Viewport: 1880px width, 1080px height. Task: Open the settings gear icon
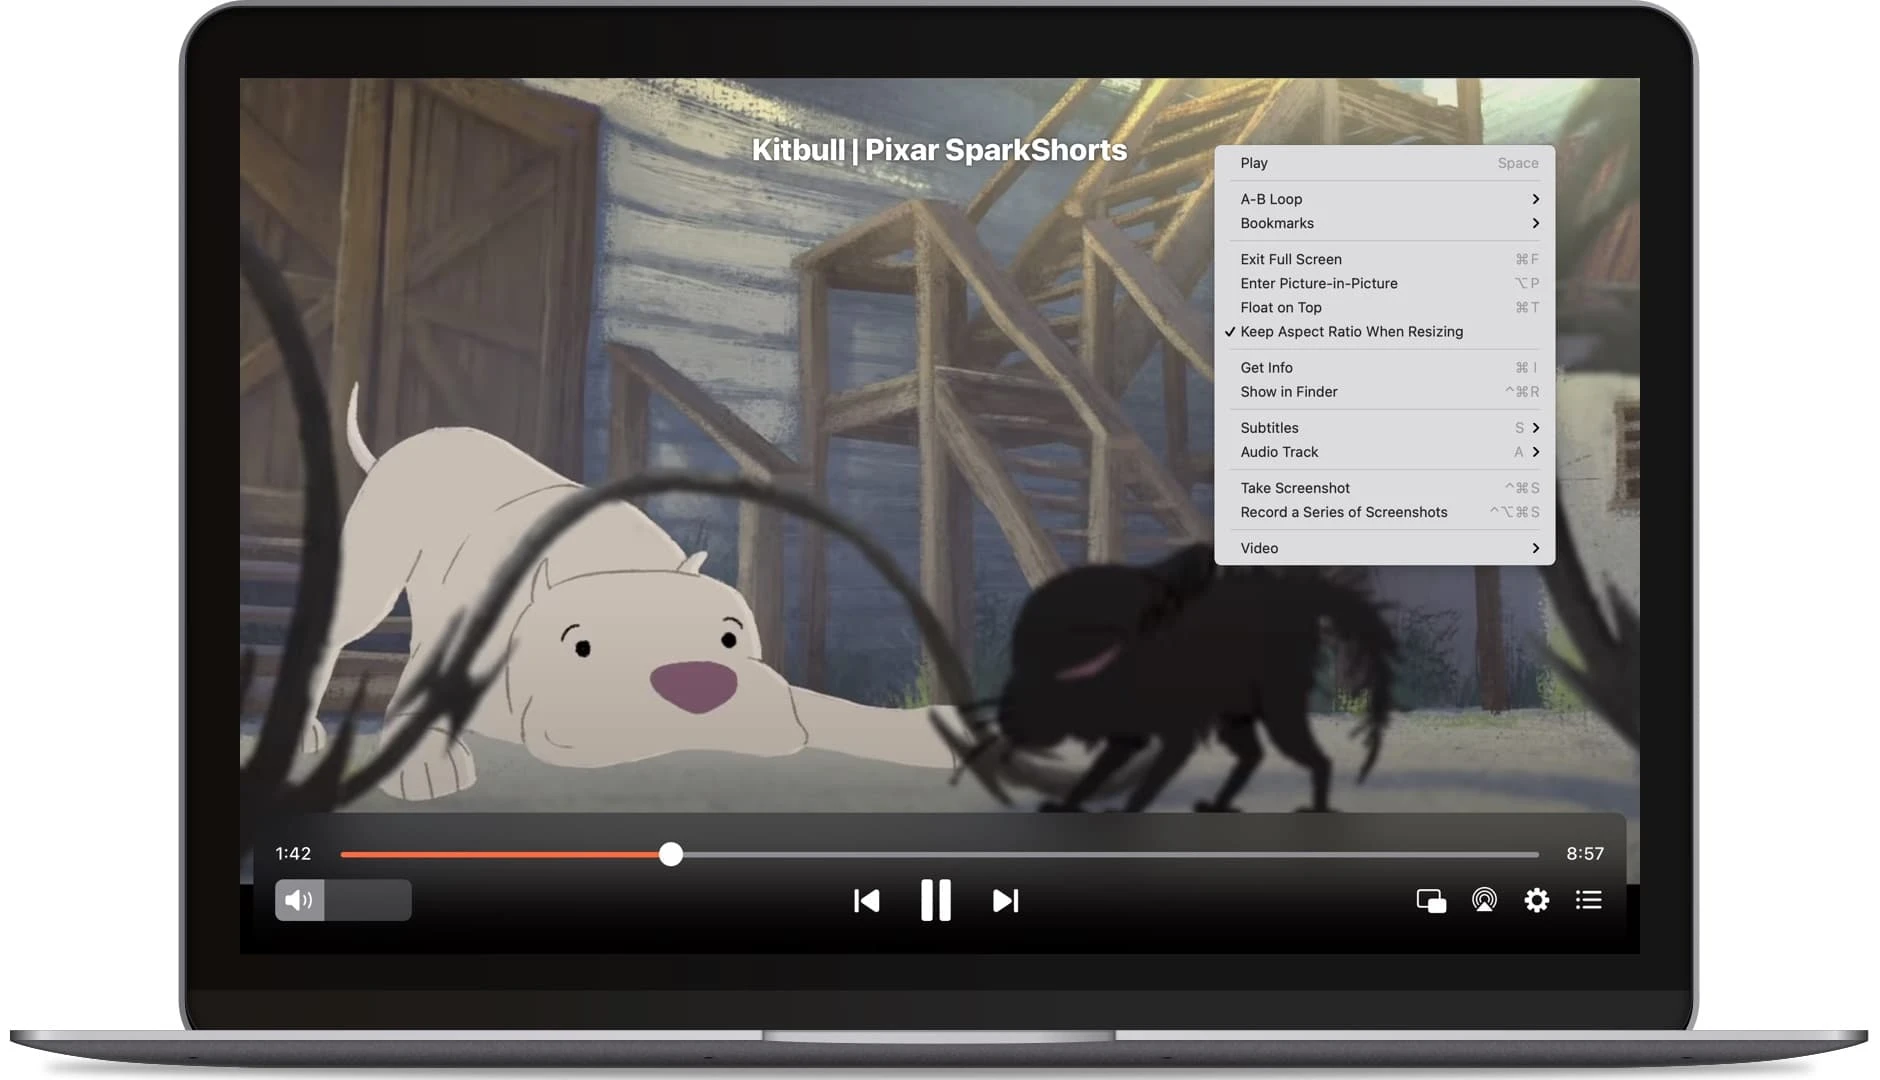pyautogui.click(x=1536, y=901)
